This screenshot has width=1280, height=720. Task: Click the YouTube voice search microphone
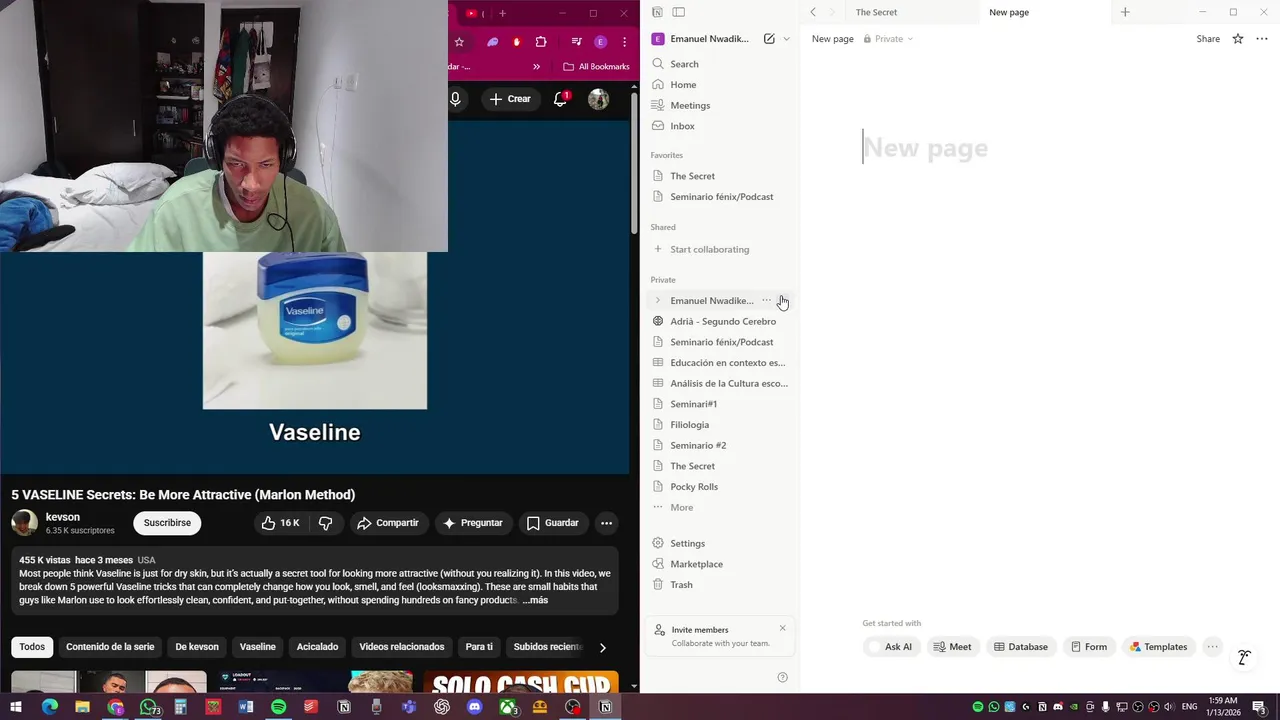point(455,99)
